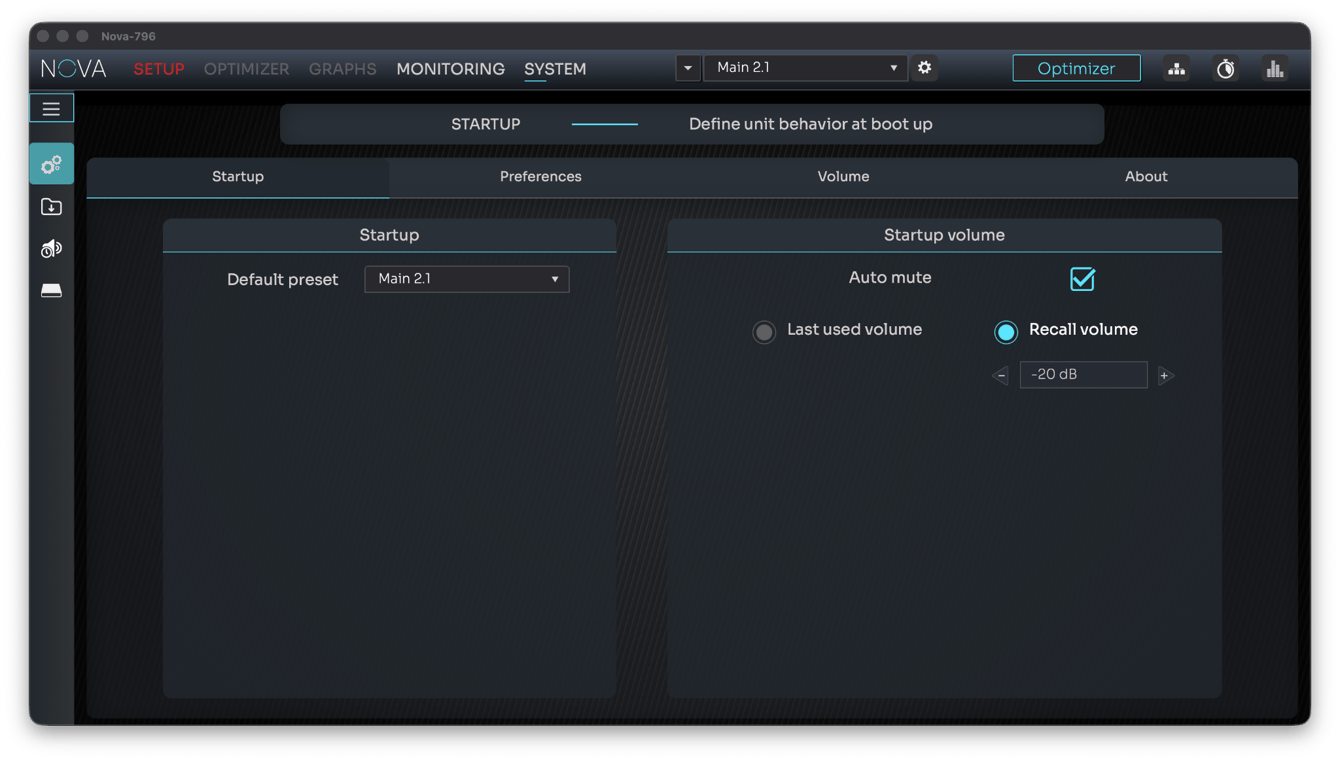Select the gears settings sidebar icon
The image size is (1340, 761).
pos(51,164)
